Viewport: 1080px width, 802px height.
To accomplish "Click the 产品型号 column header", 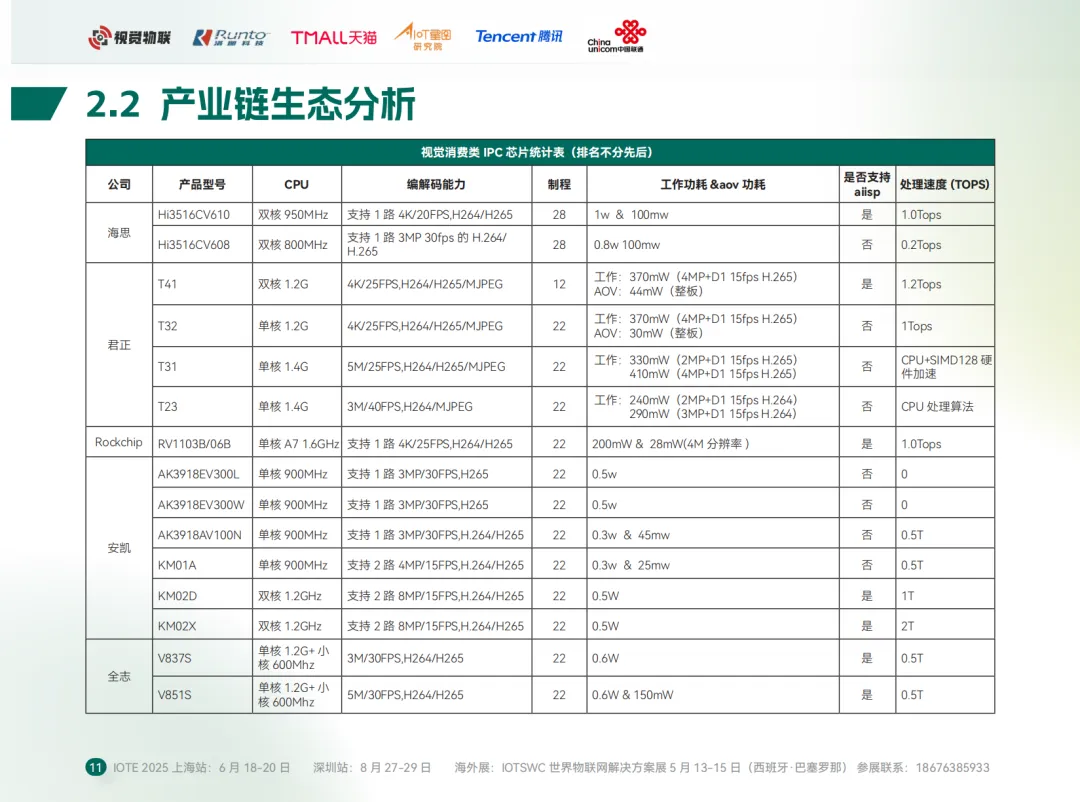I will pos(202,185).
